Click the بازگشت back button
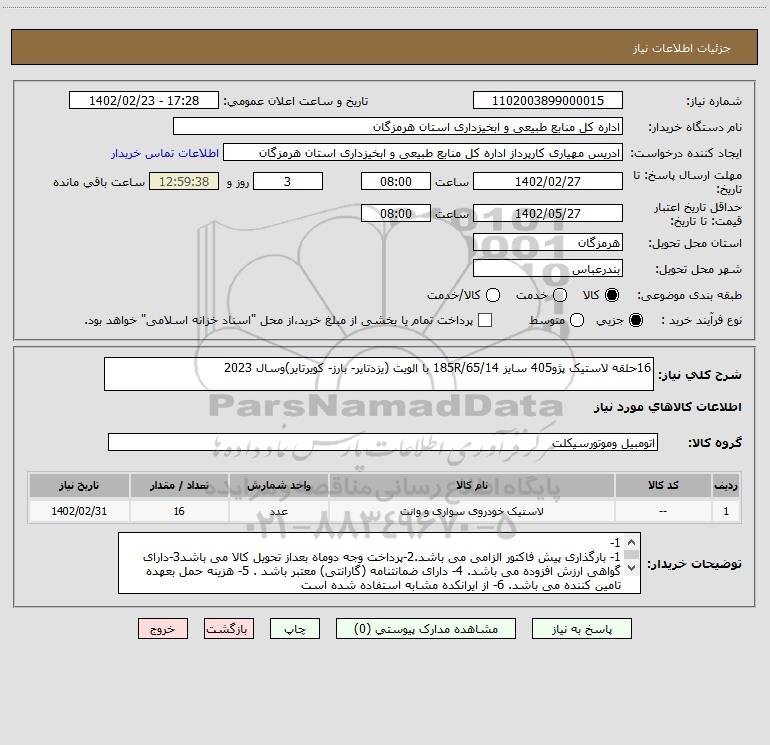Screen dimensions: 770x745 (x=229, y=629)
